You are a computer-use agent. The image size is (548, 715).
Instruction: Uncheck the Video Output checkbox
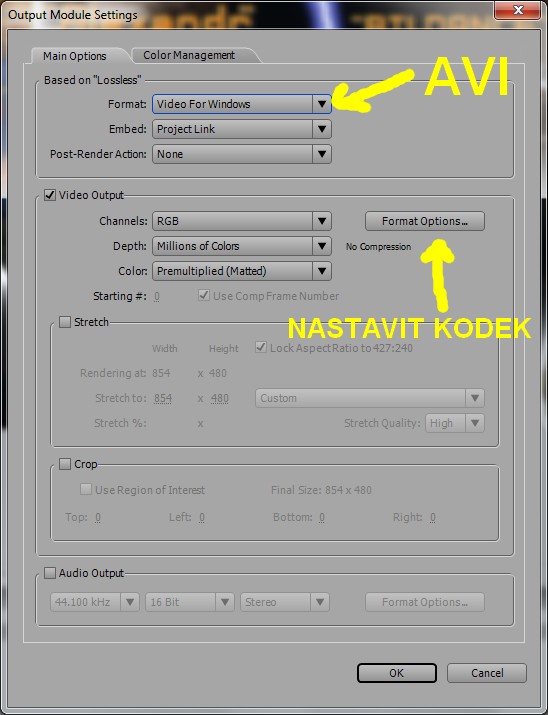tap(50, 195)
